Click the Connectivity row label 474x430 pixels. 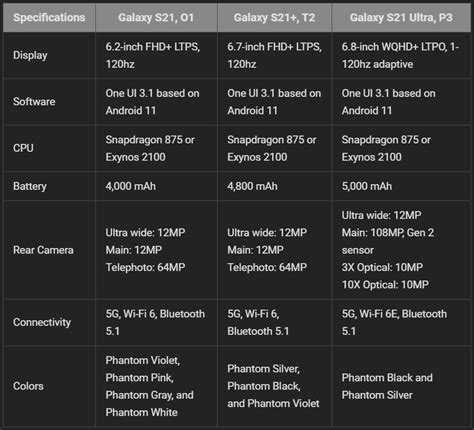click(x=42, y=322)
